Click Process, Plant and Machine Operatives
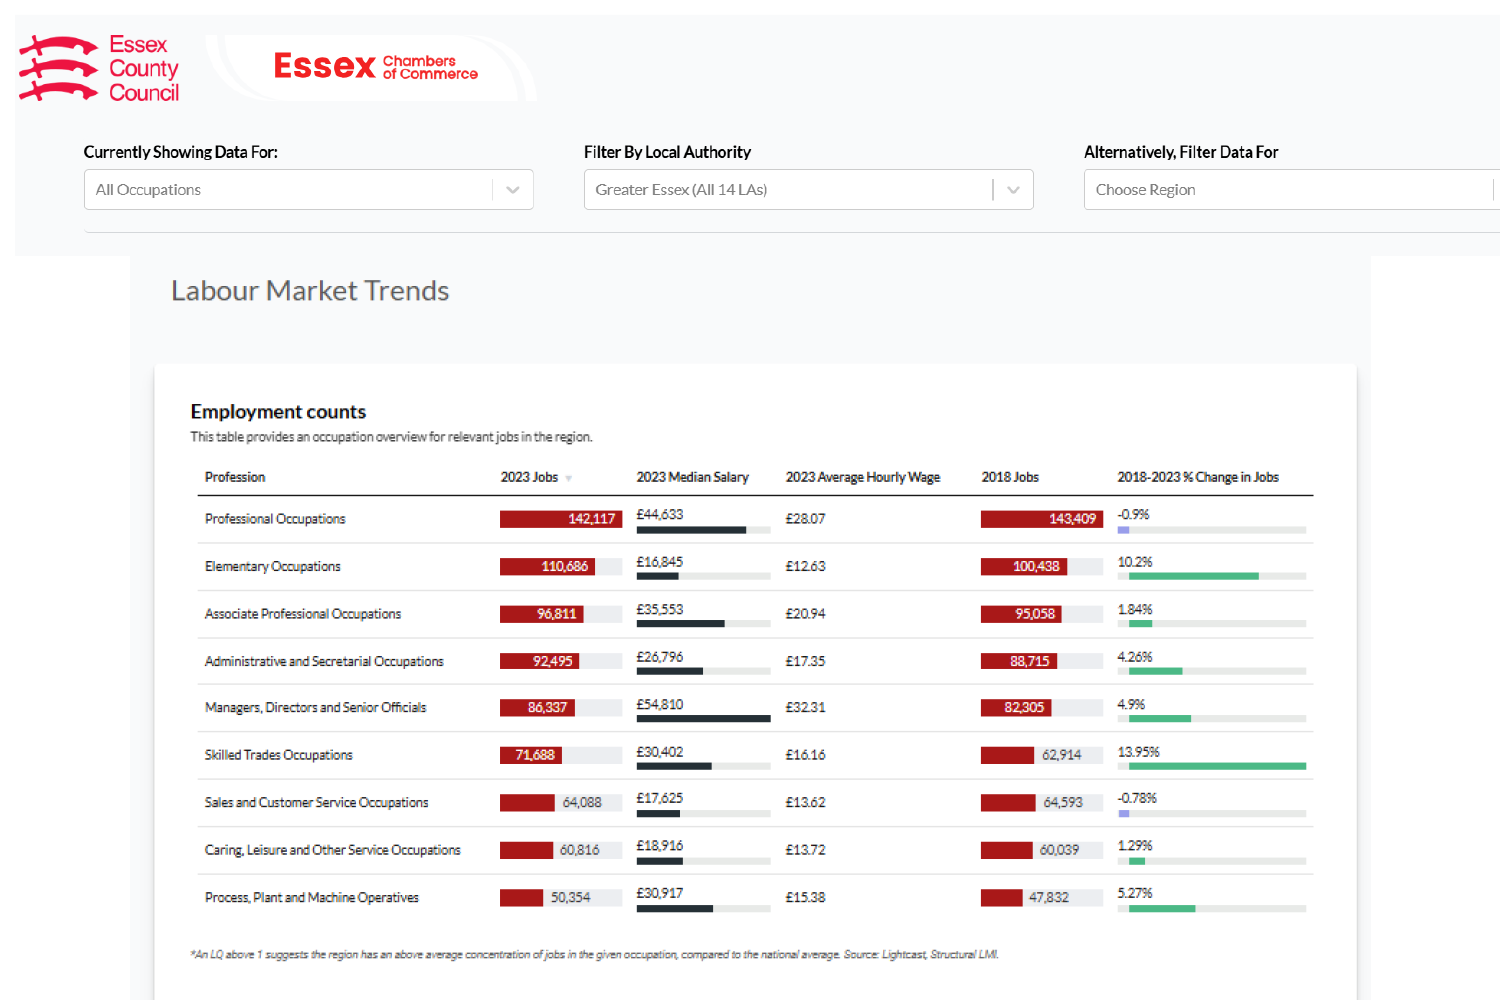Image resolution: width=1500 pixels, height=1000 pixels. click(311, 898)
